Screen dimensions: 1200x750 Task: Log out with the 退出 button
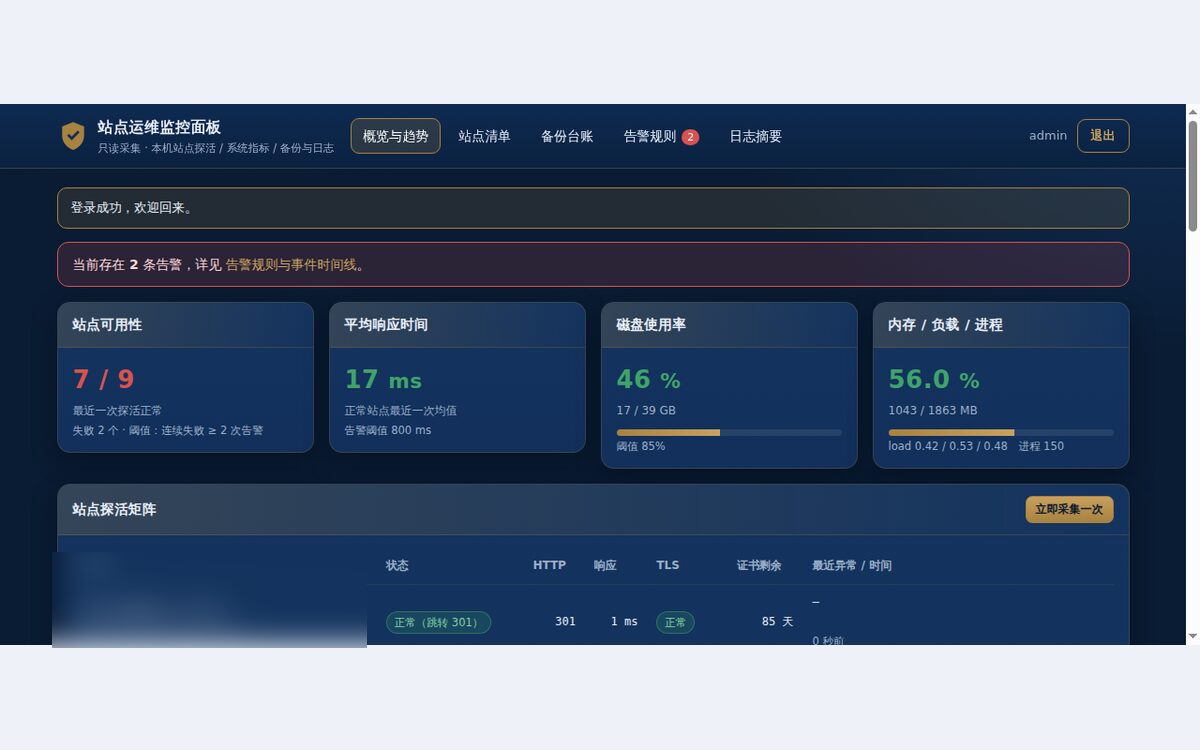[x=1103, y=136]
